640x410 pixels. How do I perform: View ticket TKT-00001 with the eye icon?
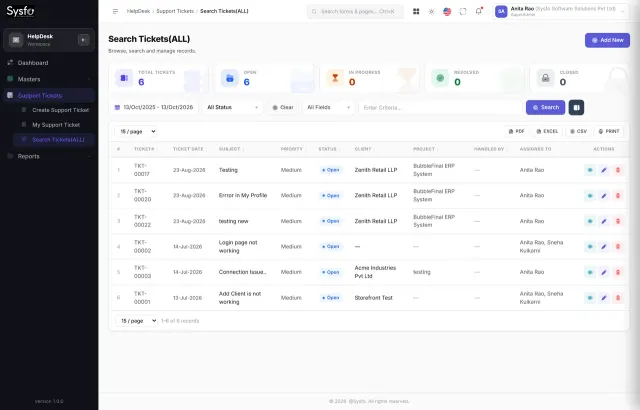tap(590, 298)
